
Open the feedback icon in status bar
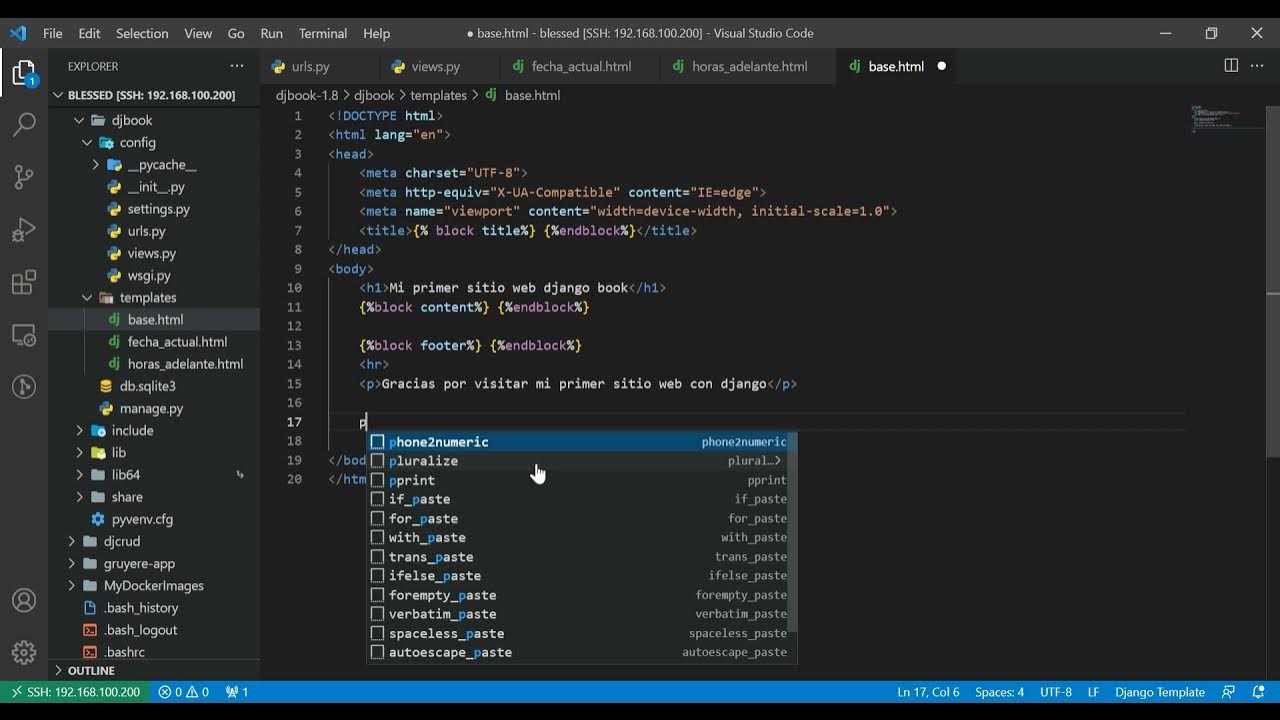coord(1229,692)
